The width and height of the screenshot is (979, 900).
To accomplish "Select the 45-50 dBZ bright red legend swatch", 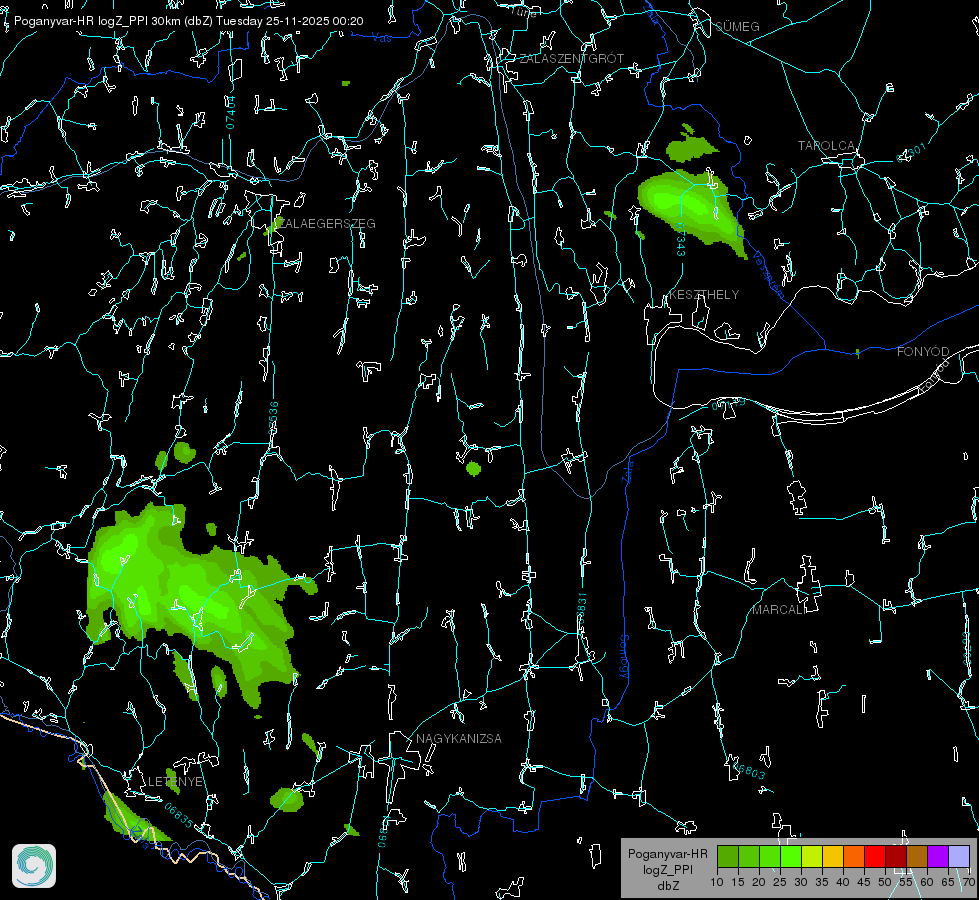I will coord(875,856).
